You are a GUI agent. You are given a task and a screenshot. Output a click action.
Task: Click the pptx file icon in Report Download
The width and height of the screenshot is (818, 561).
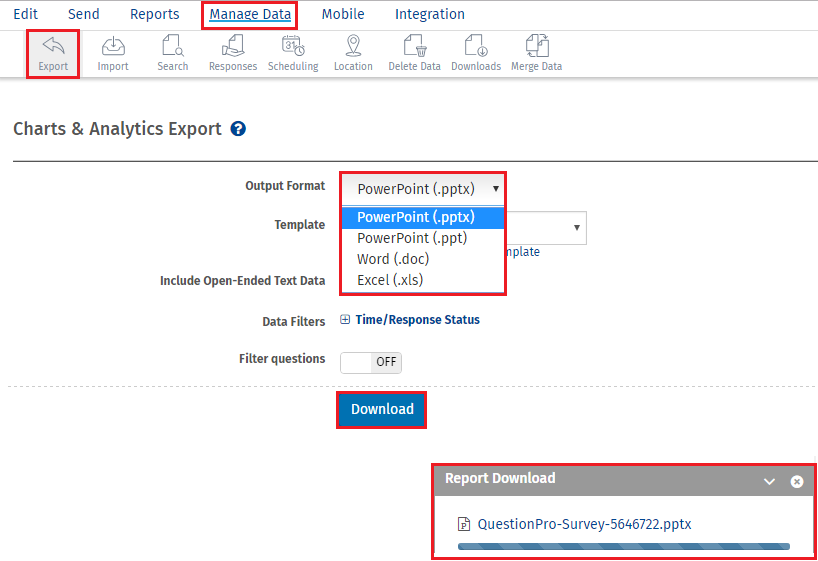(x=463, y=524)
